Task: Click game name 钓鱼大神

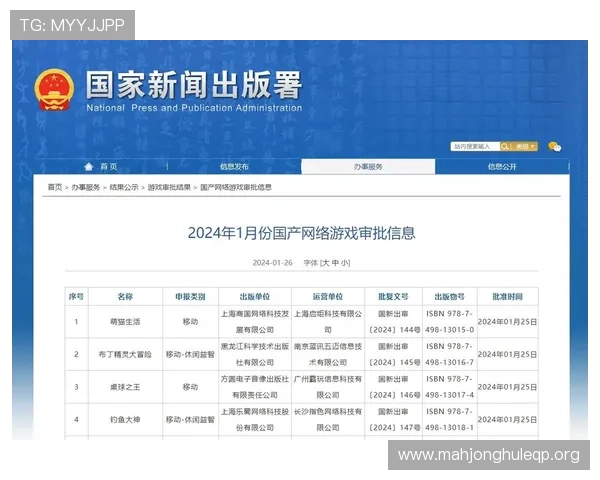Action: (125, 420)
